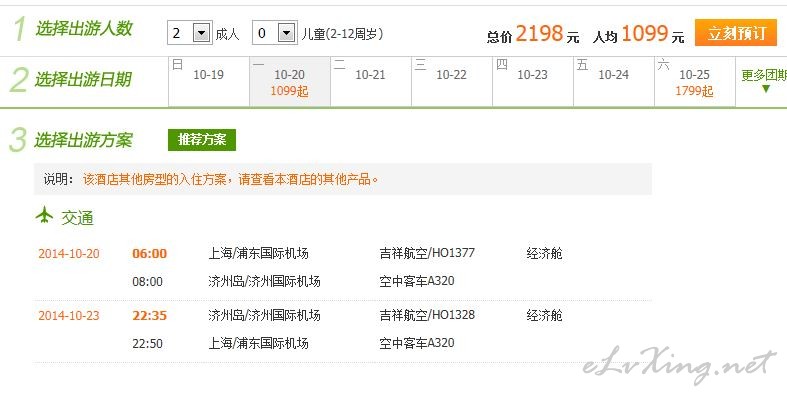Select Saturday 10-25 date with 1799起
This screenshot has height=398, width=787.
point(695,82)
